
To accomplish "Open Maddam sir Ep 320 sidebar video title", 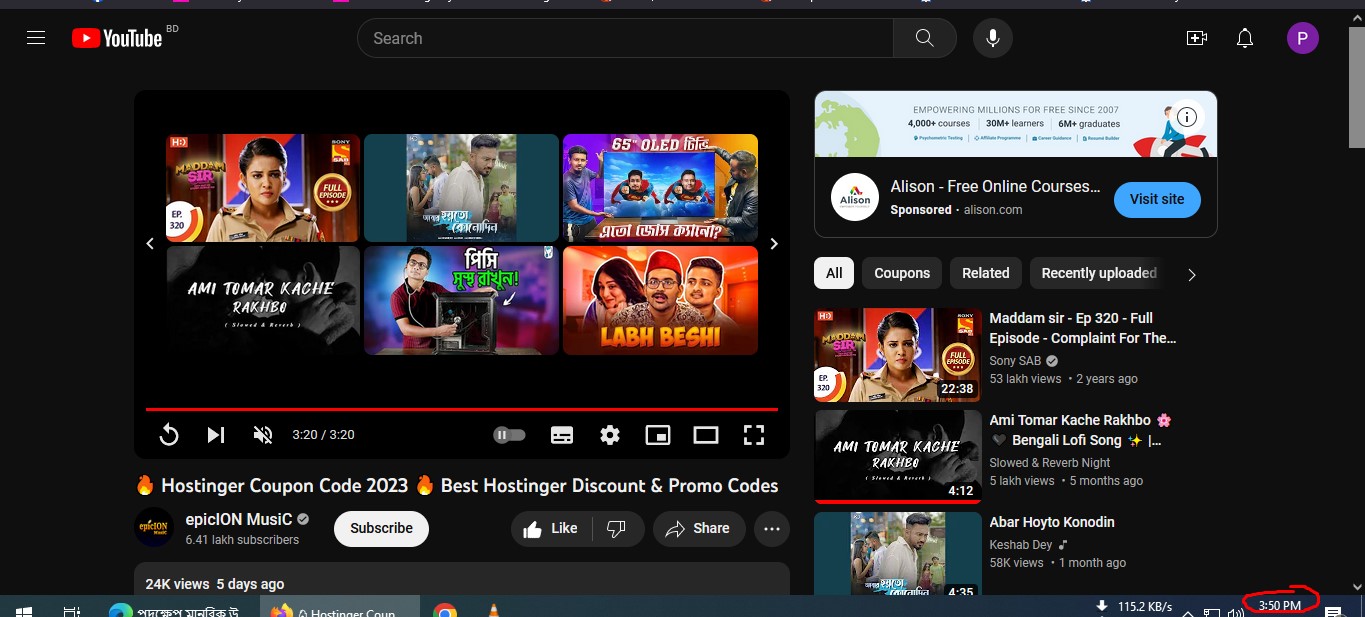I will point(1083,328).
